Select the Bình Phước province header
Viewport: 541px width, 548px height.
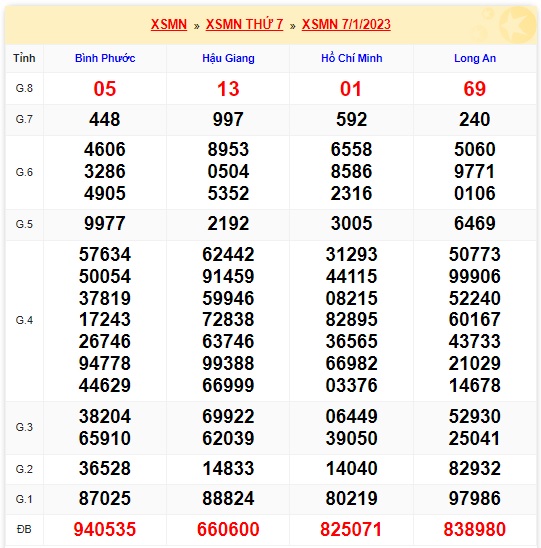[105, 58]
